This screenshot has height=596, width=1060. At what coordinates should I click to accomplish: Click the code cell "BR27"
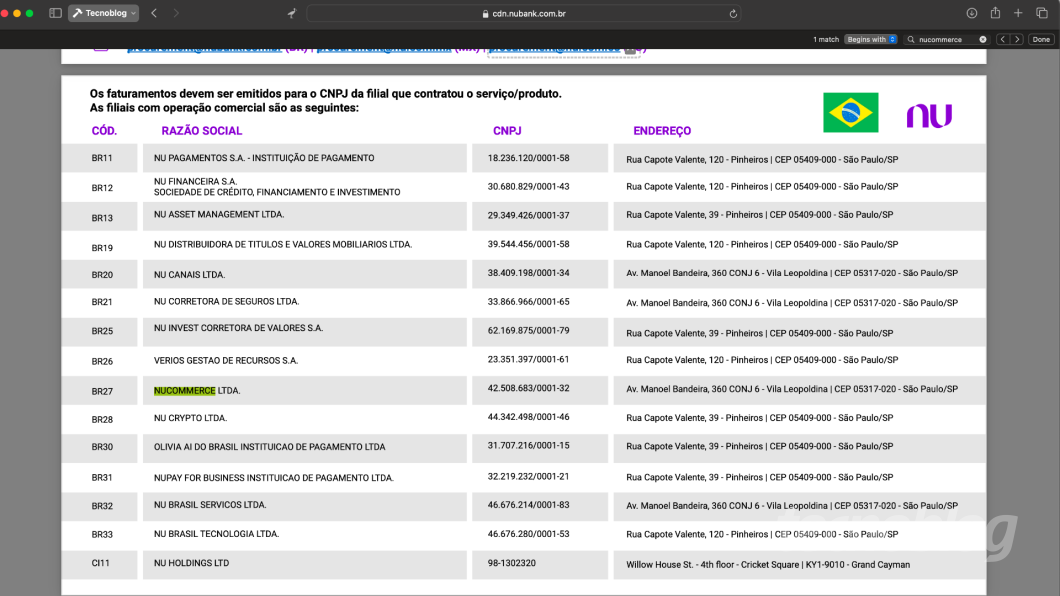pos(102,391)
